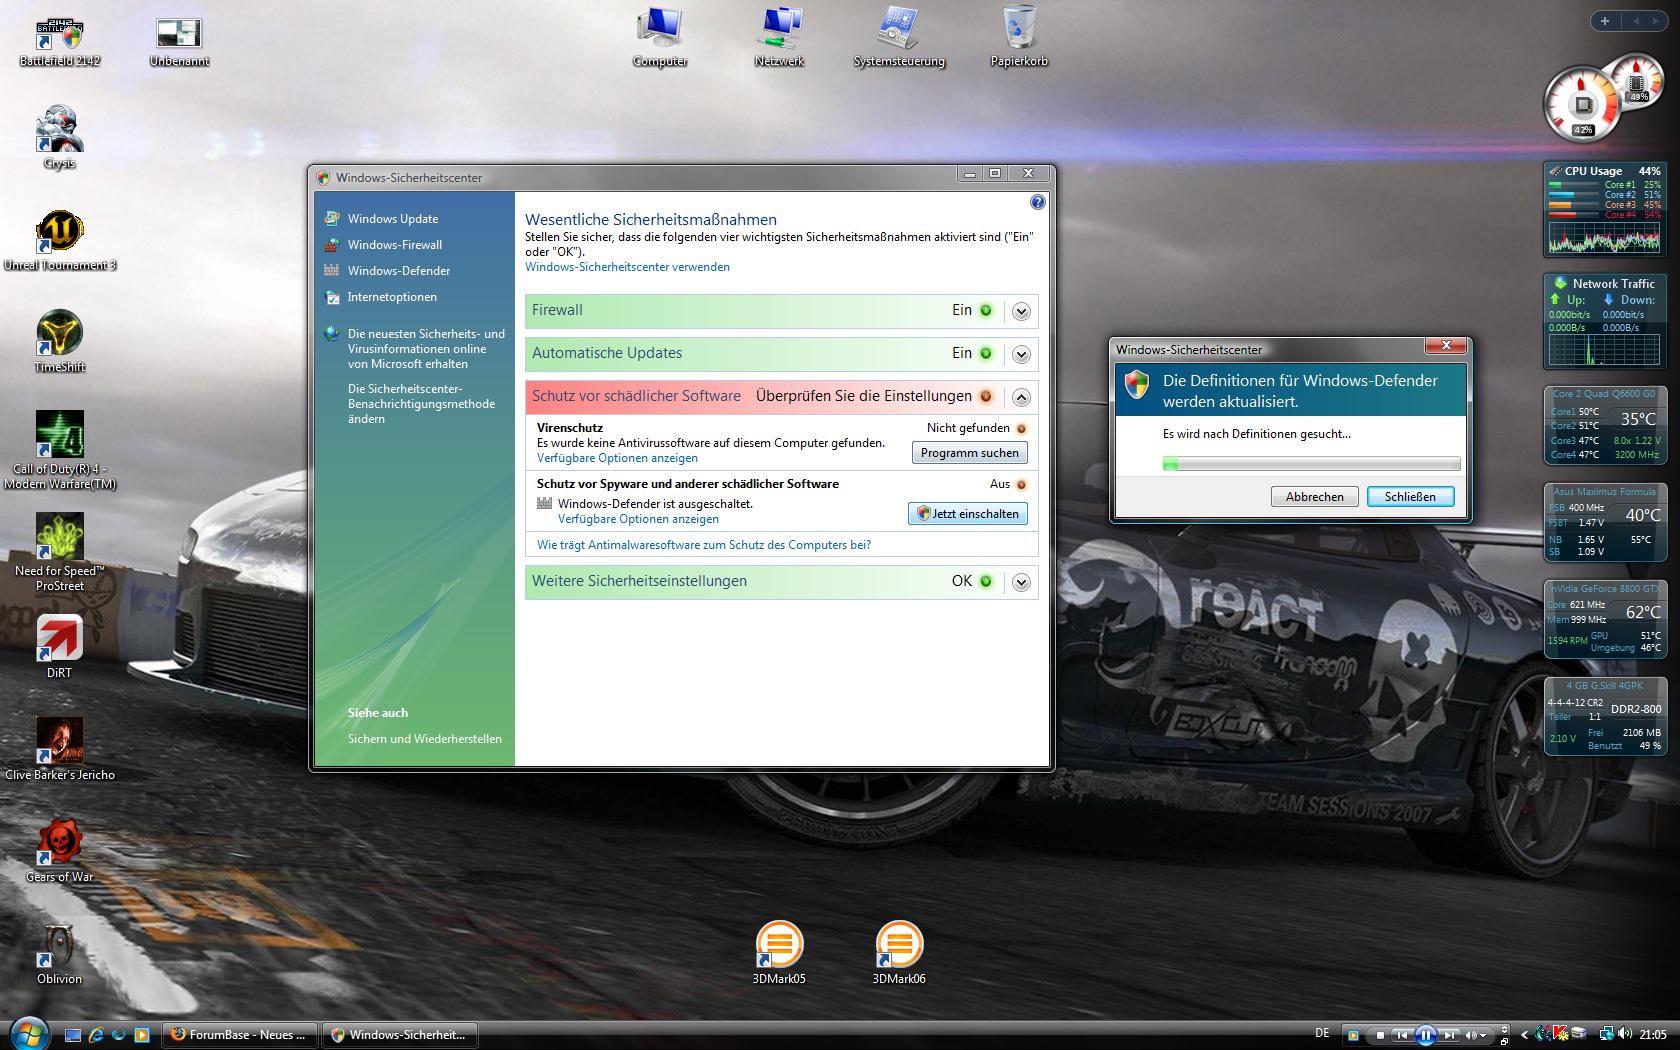Pause playback in the media player toolbar
Screen dimensions: 1680x1050
pyautogui.click(x=1425, y=1035)
